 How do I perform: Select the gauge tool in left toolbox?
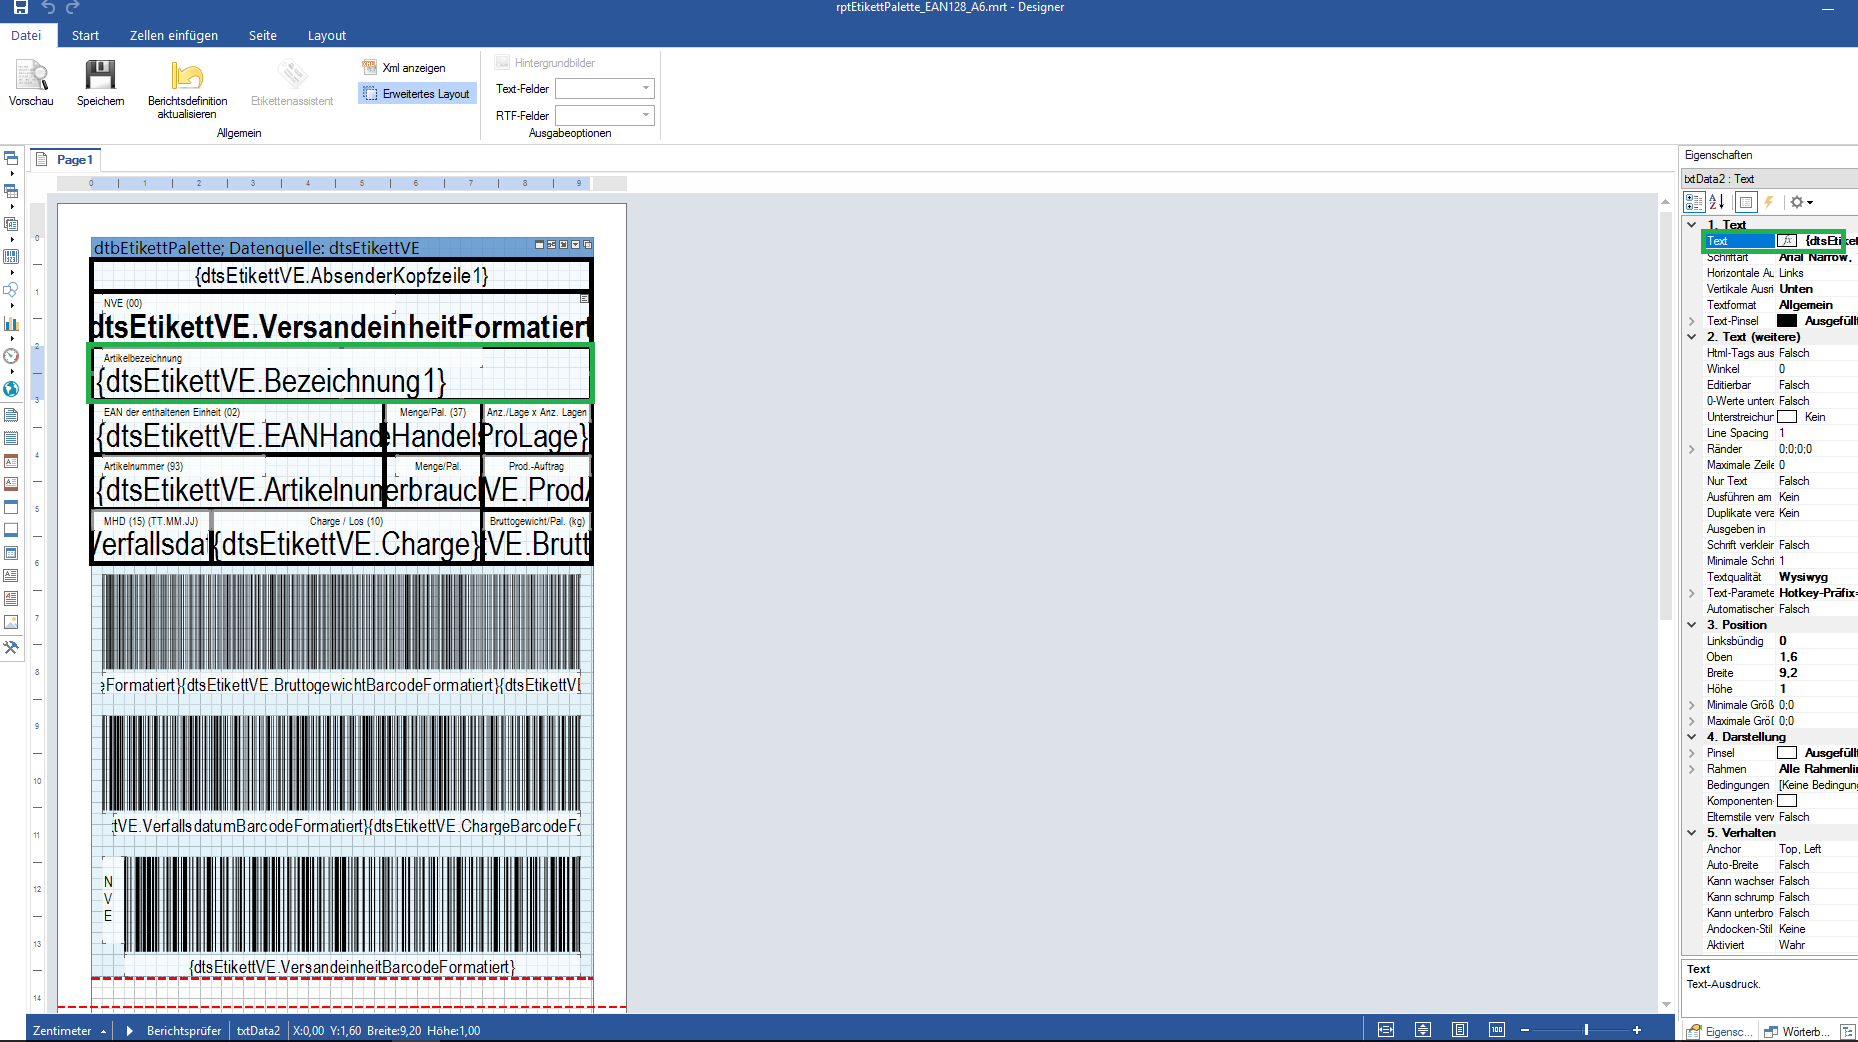pos(11,356)
